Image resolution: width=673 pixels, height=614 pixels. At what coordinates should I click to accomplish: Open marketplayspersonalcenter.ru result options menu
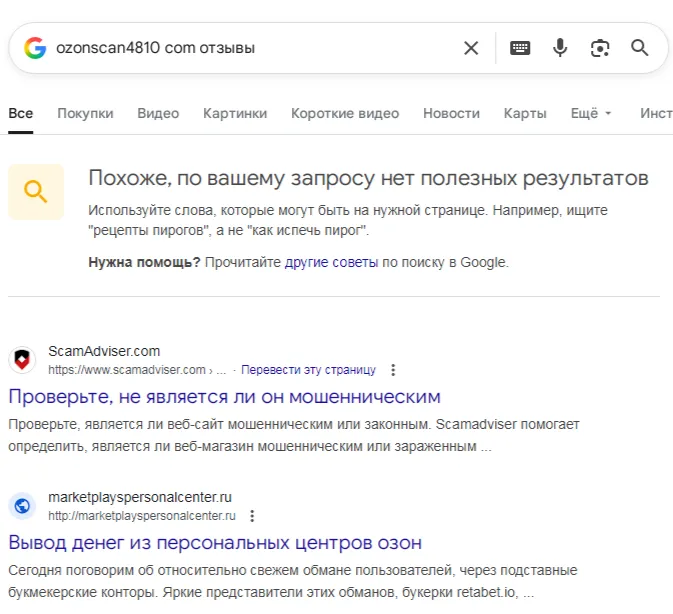[252, 516]
